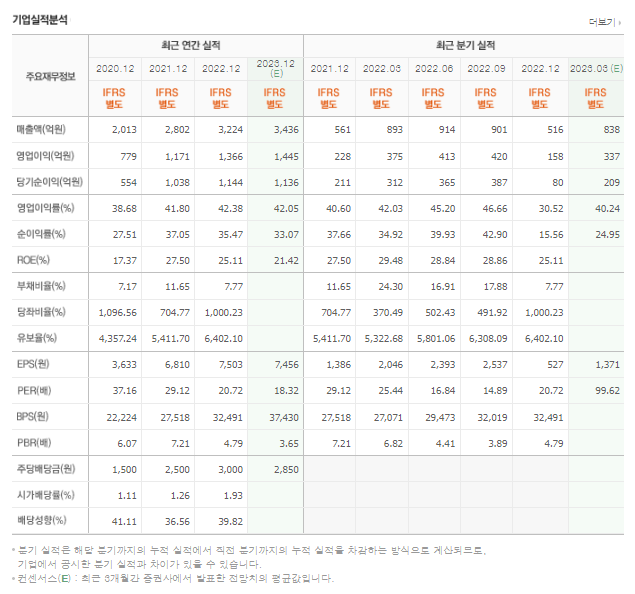Click the 779 operating profit value
The width and height of the screenshot is (635, 594).
click(128, 157)
